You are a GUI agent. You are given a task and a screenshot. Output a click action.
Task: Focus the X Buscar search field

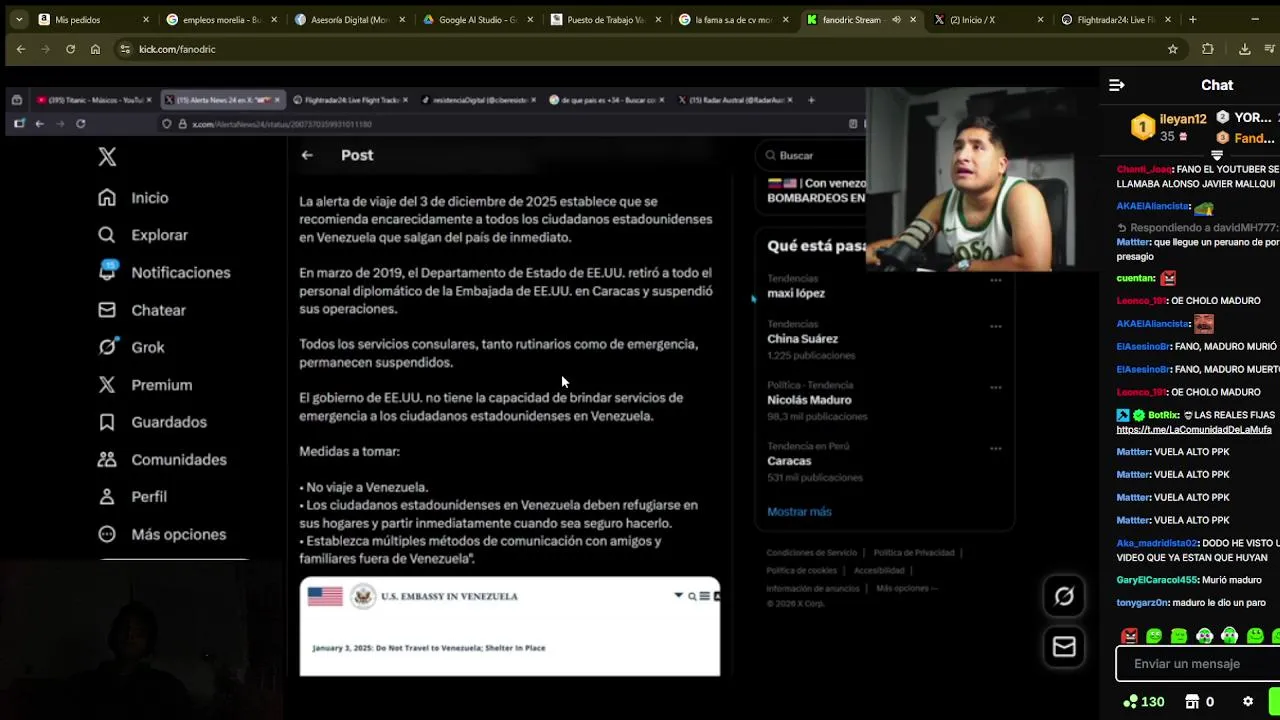(812, 156)
